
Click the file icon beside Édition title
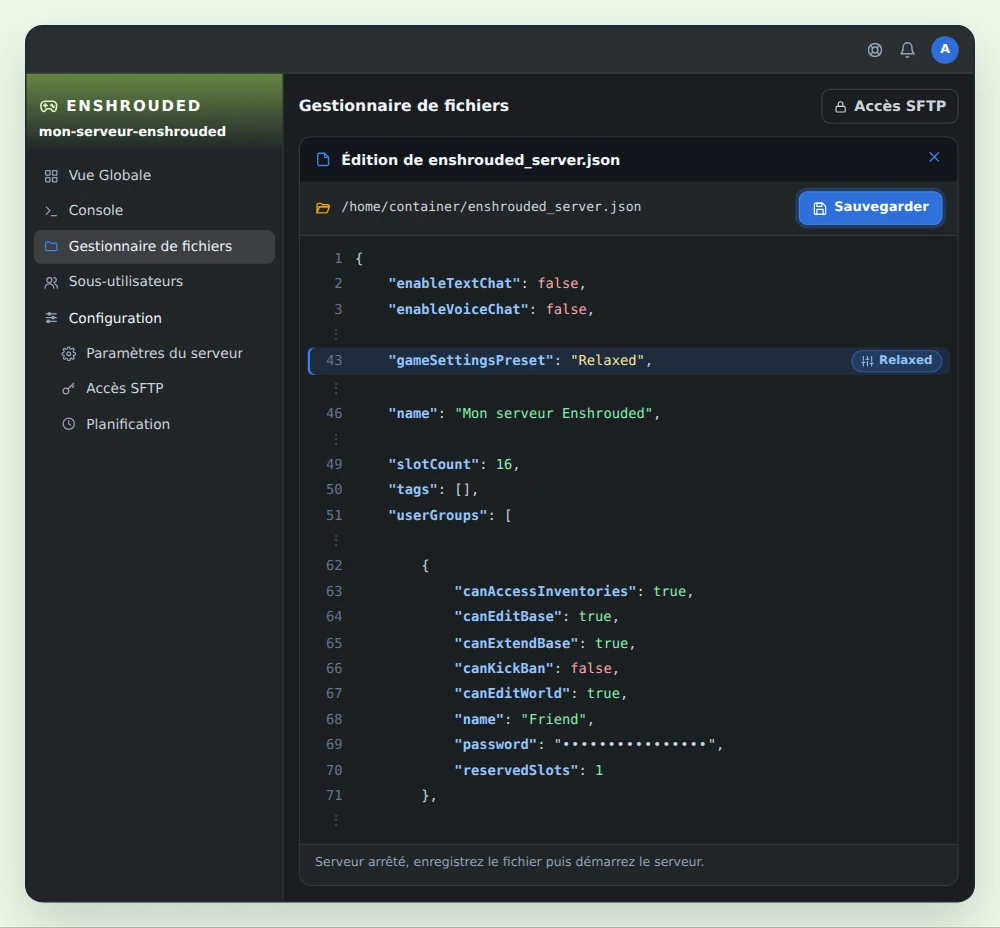[323, 159]
